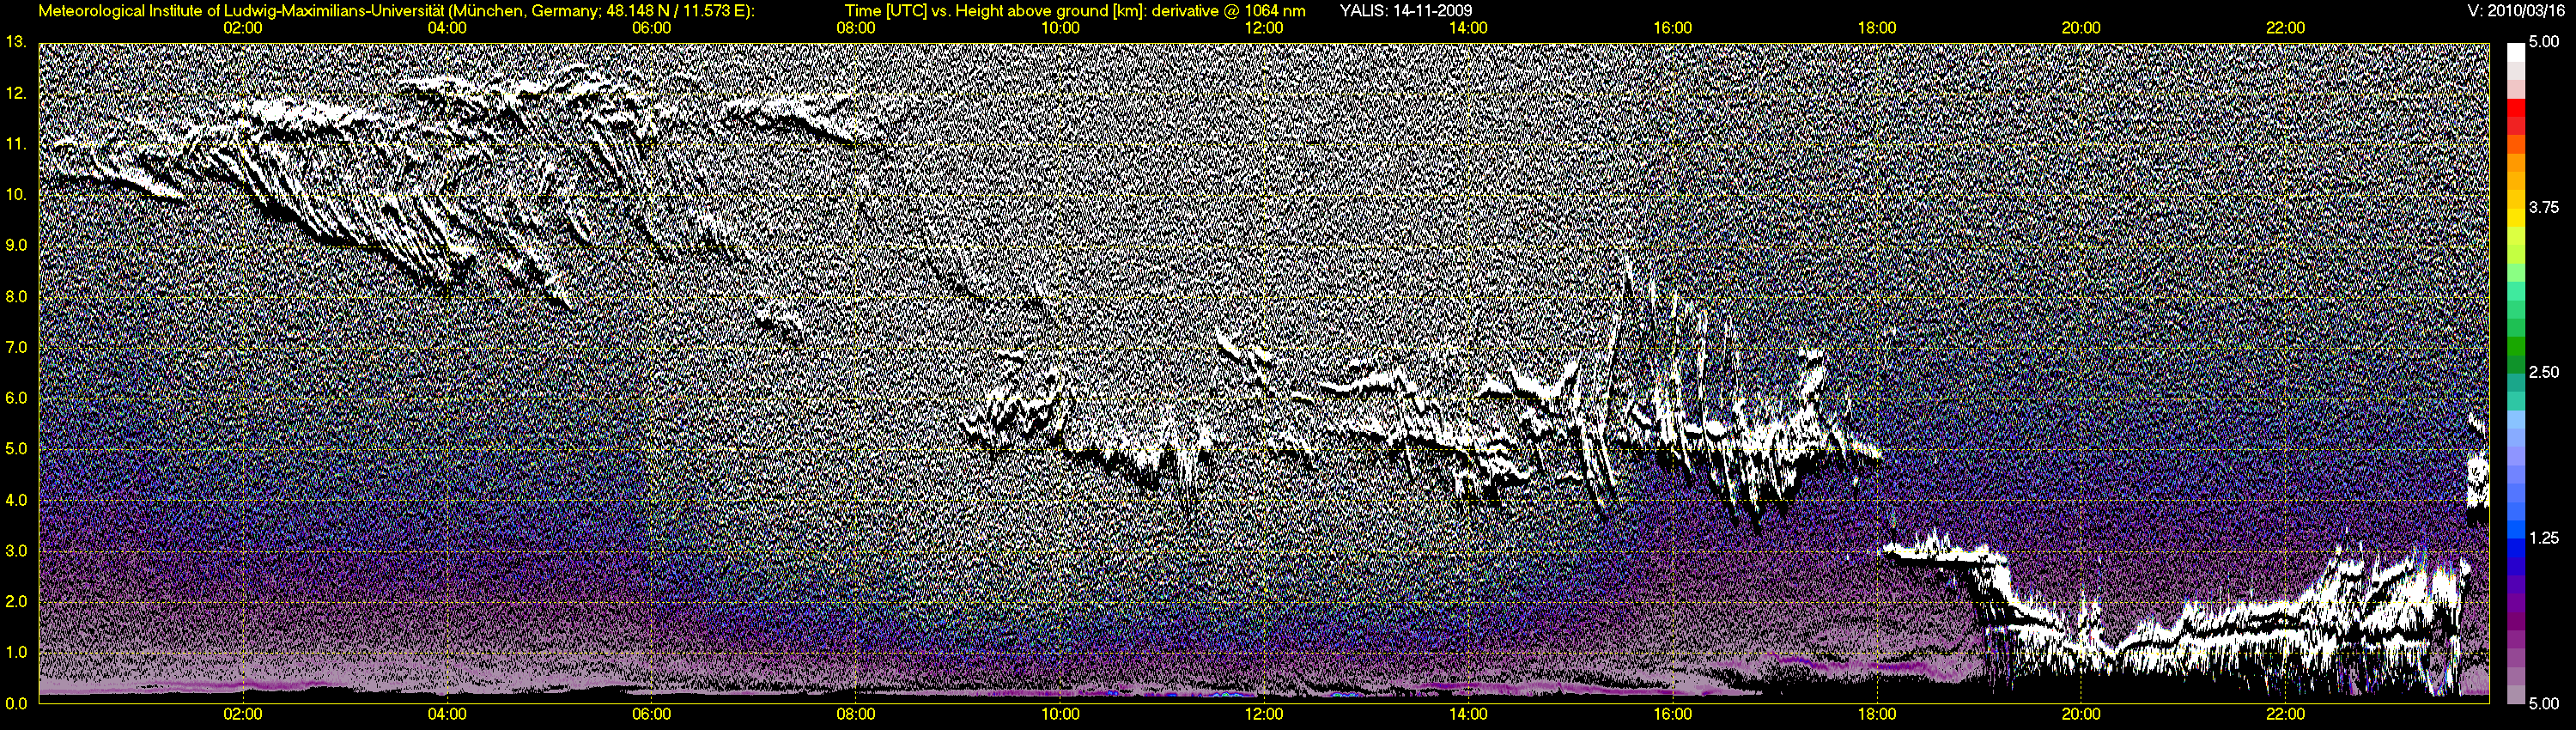Image resolution: width=2576 pixels, height=730 pixels.
Task: Click the 3.75 colorbar scale value
Action: point(2543,207)
